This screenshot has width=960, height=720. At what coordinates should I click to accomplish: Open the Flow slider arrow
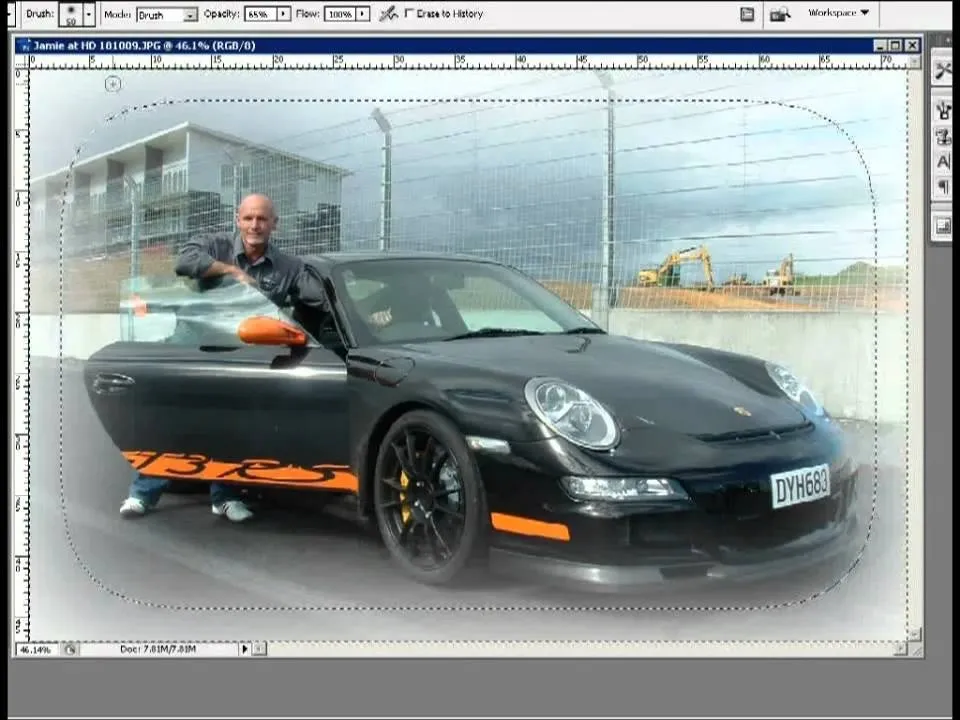[363, 14]
